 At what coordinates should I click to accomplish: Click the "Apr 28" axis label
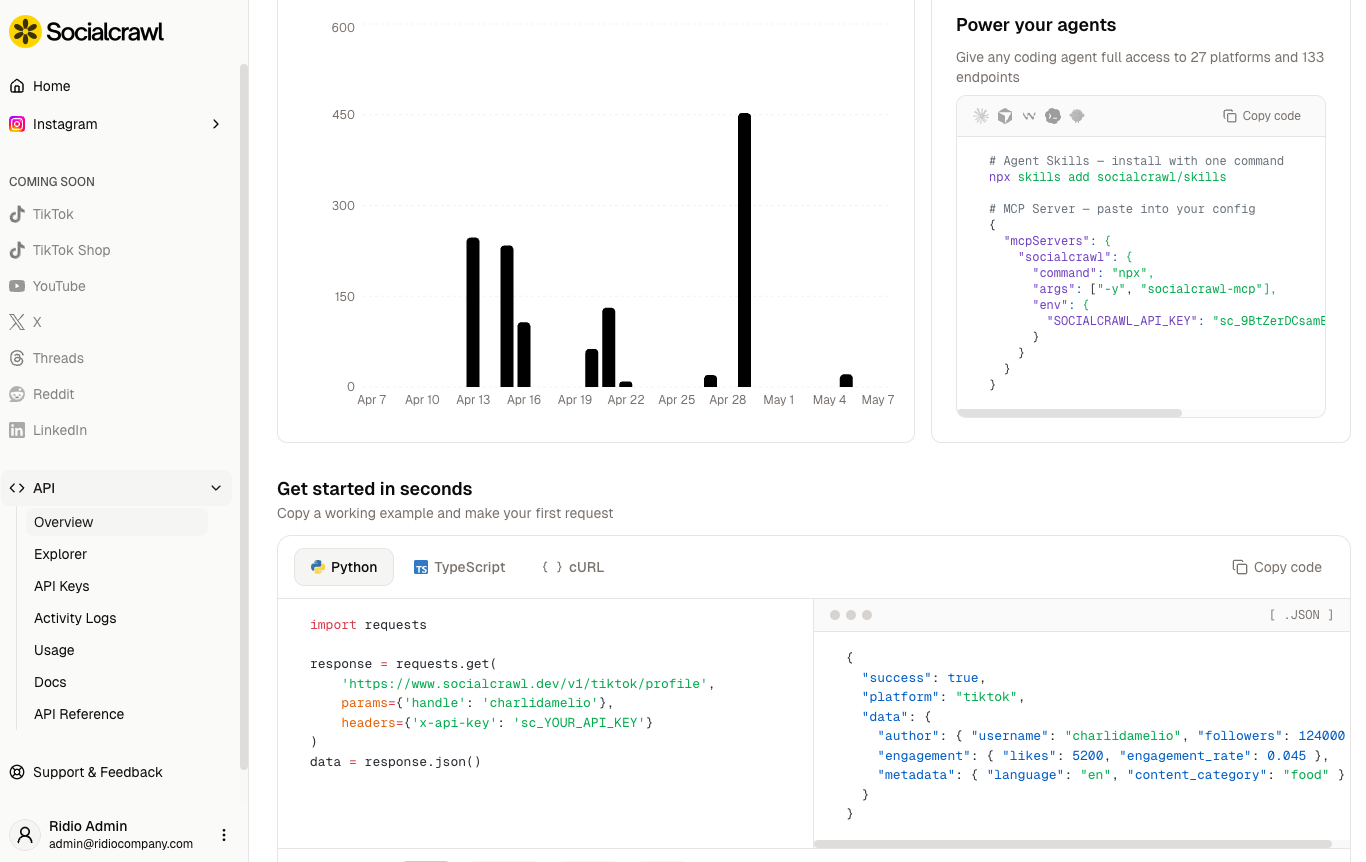pyautogui.click(x=727, y=400)
